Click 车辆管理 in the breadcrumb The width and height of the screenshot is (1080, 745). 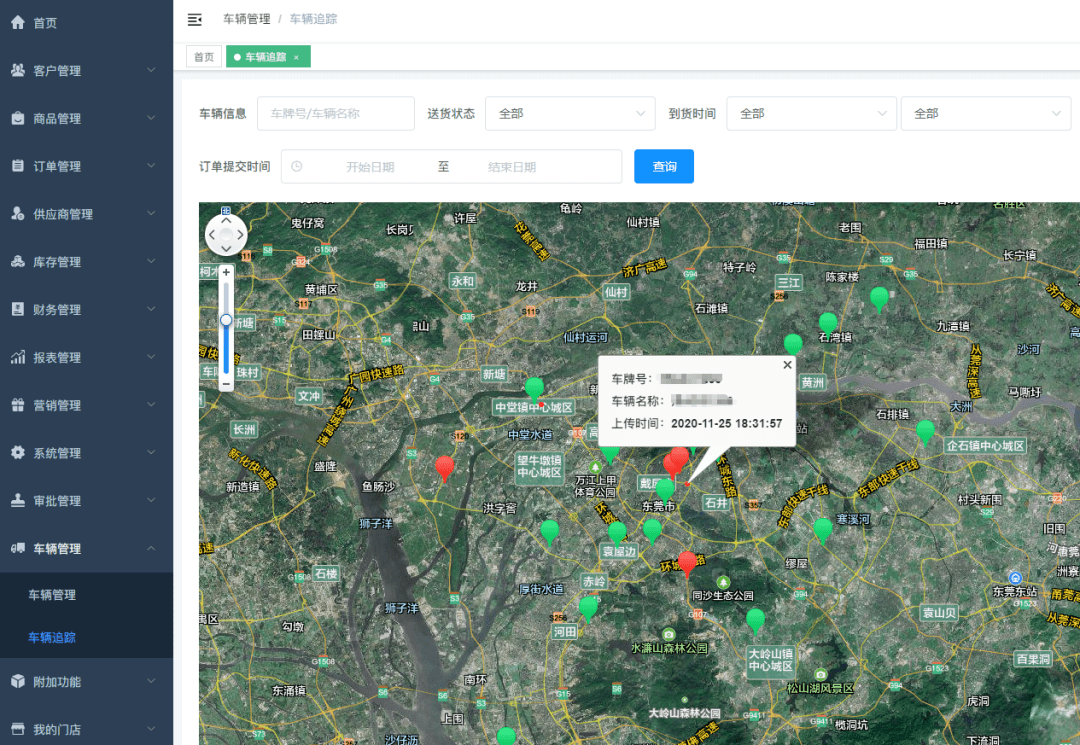pos(246,19)
